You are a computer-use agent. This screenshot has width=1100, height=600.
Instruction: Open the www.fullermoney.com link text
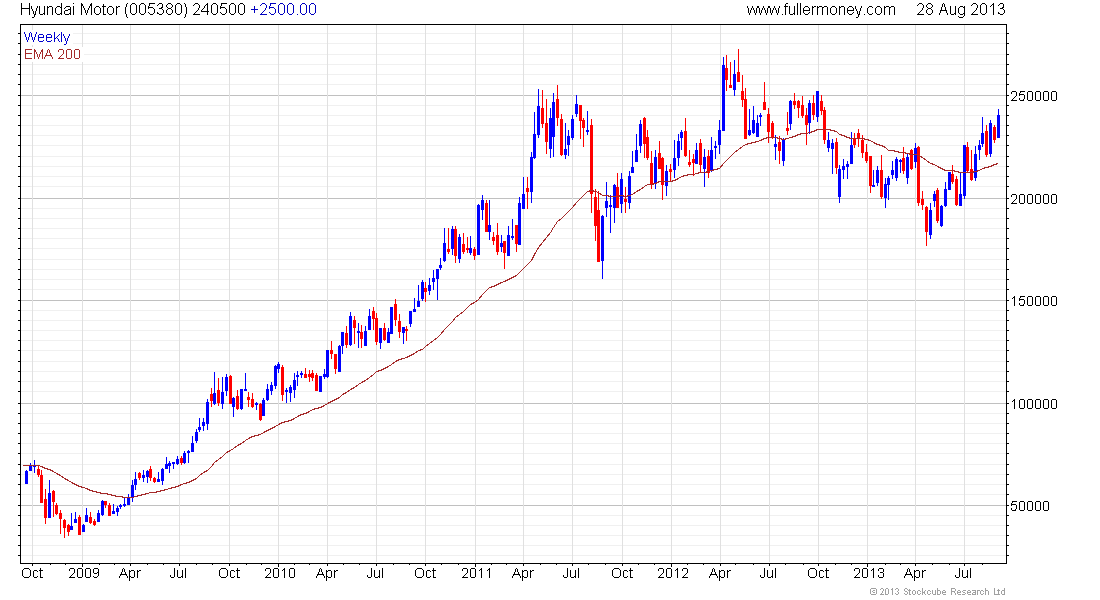click(821, 10)
